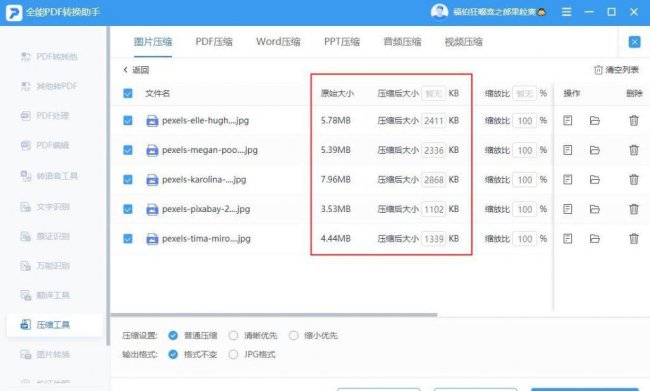
Task: Switch to the PDF压缩 tab
Action: (214, 42)
